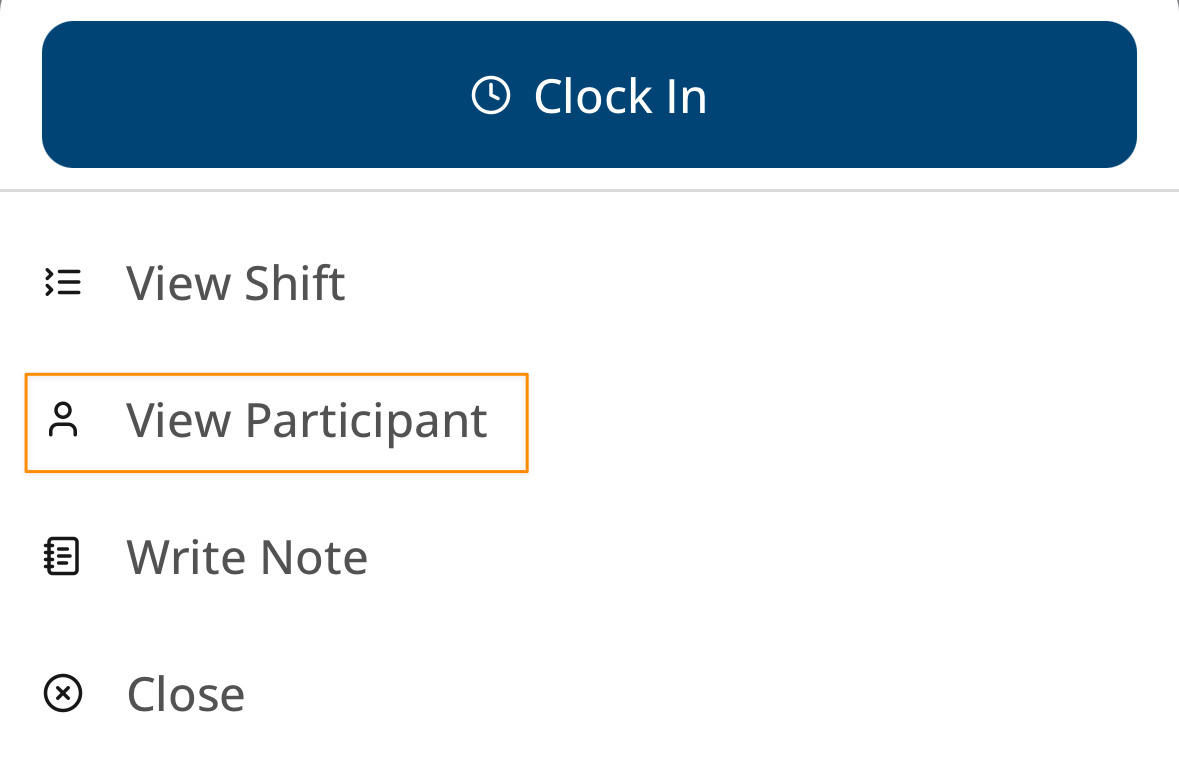Select the View Participant menu item
This screenshot has width=1179, height=782.
276,421
